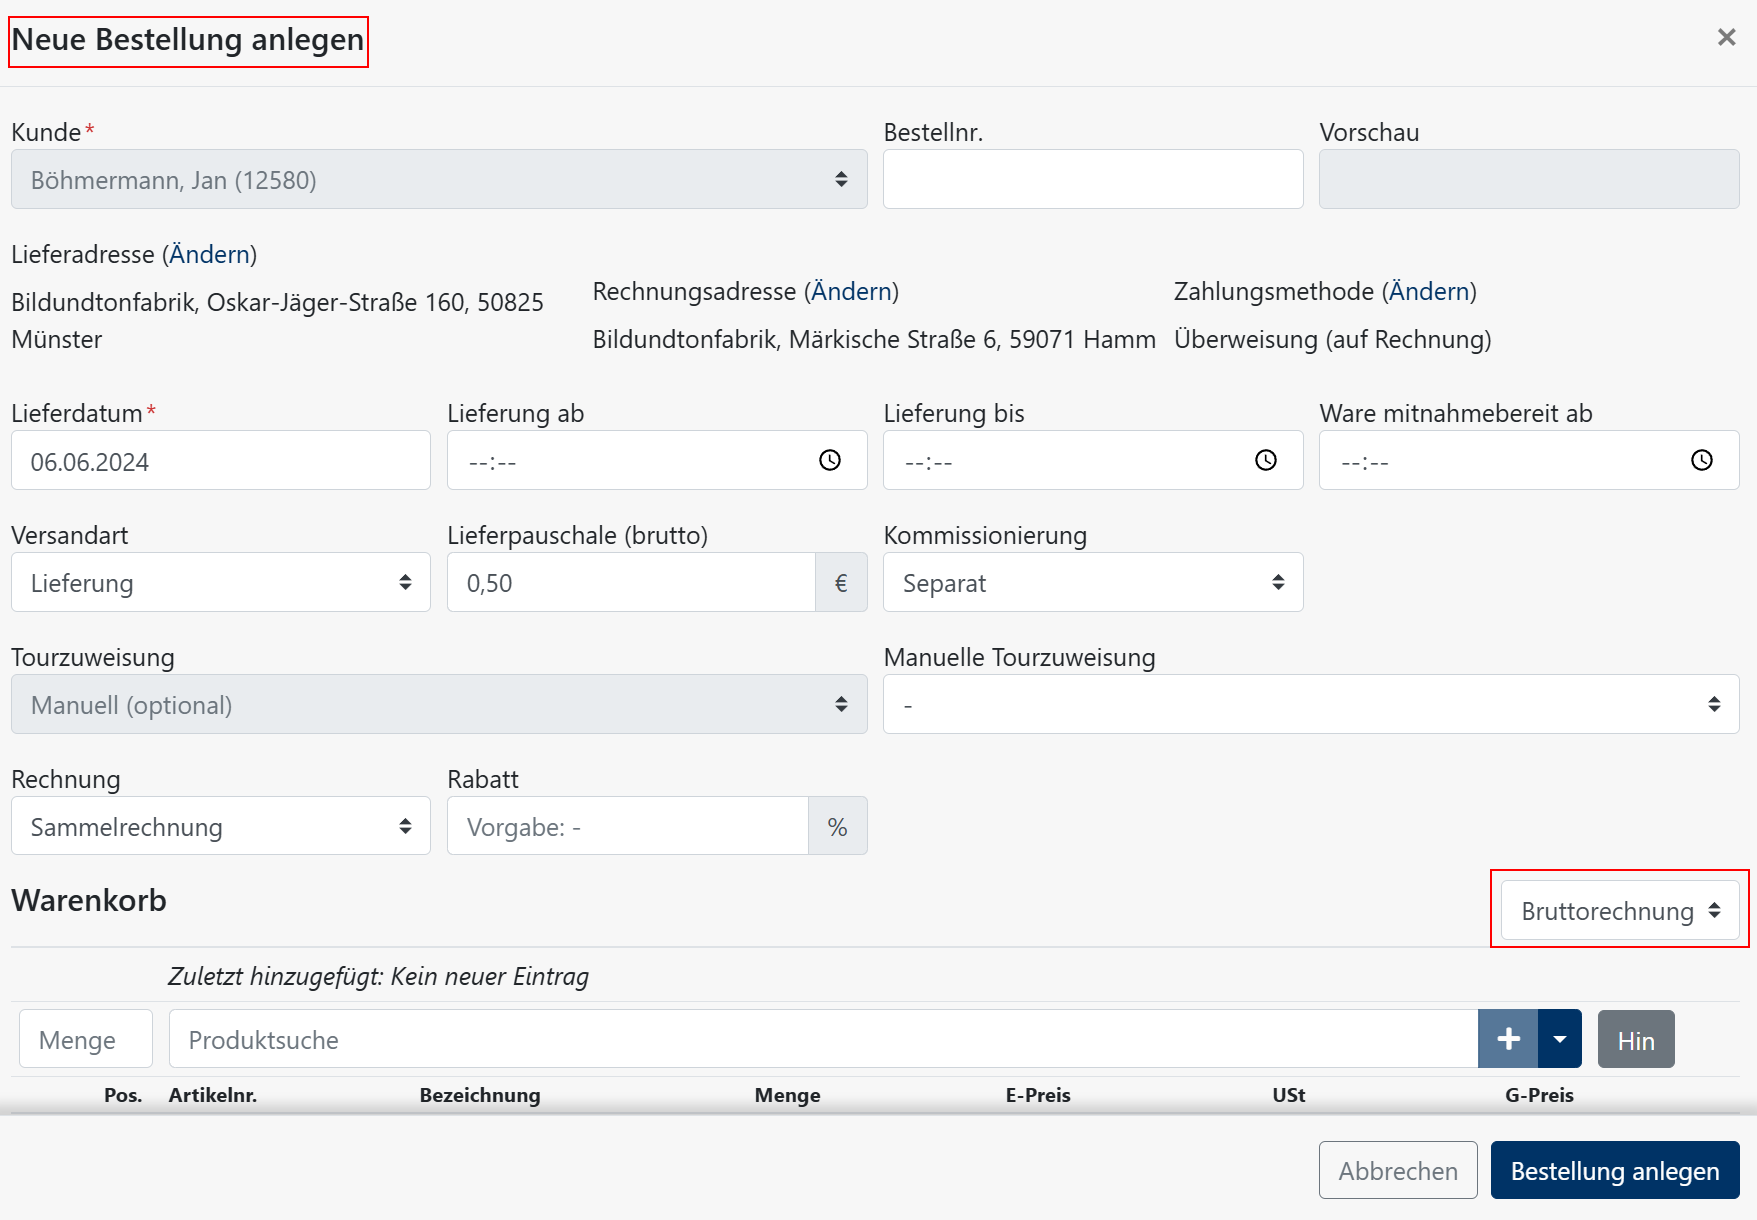The image size is (1757, 1220).
Task: Click the Hin button
Action: click(1636, 1039)
